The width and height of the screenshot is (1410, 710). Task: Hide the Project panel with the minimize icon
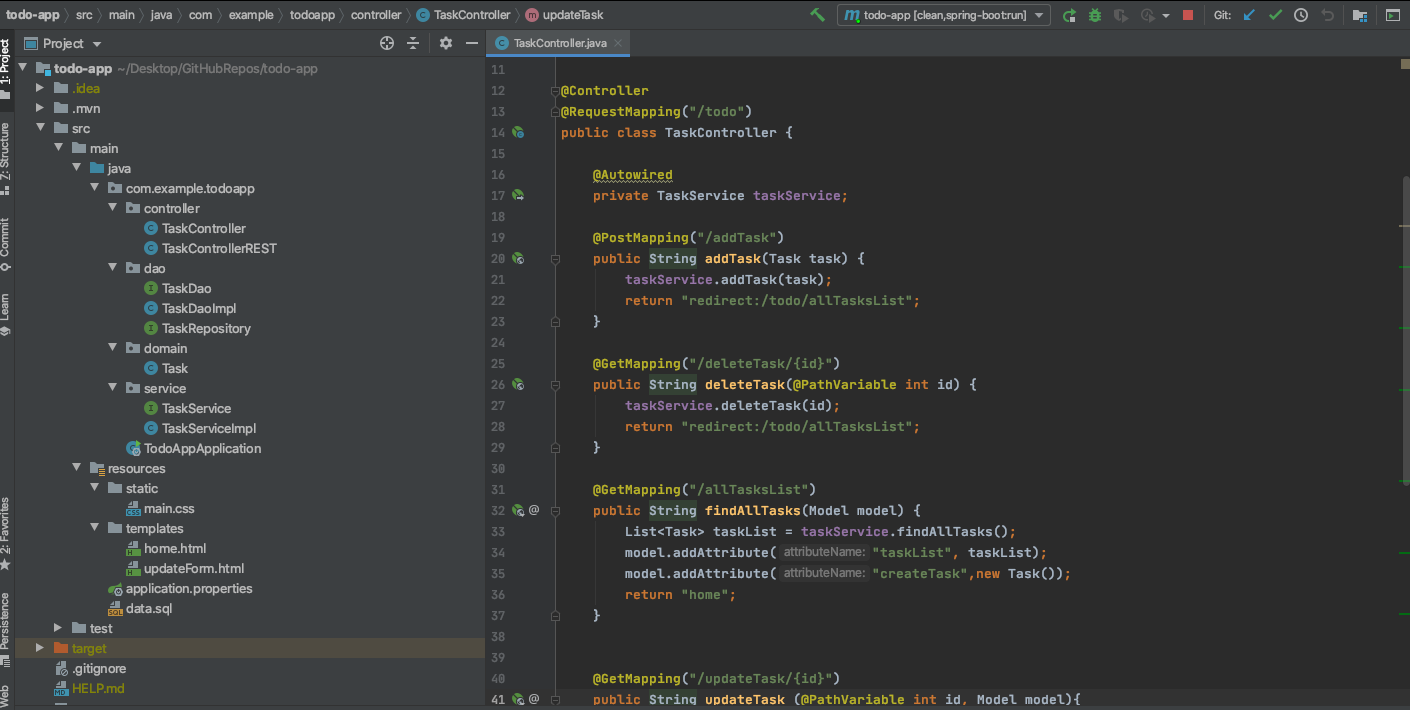point(471,43)
